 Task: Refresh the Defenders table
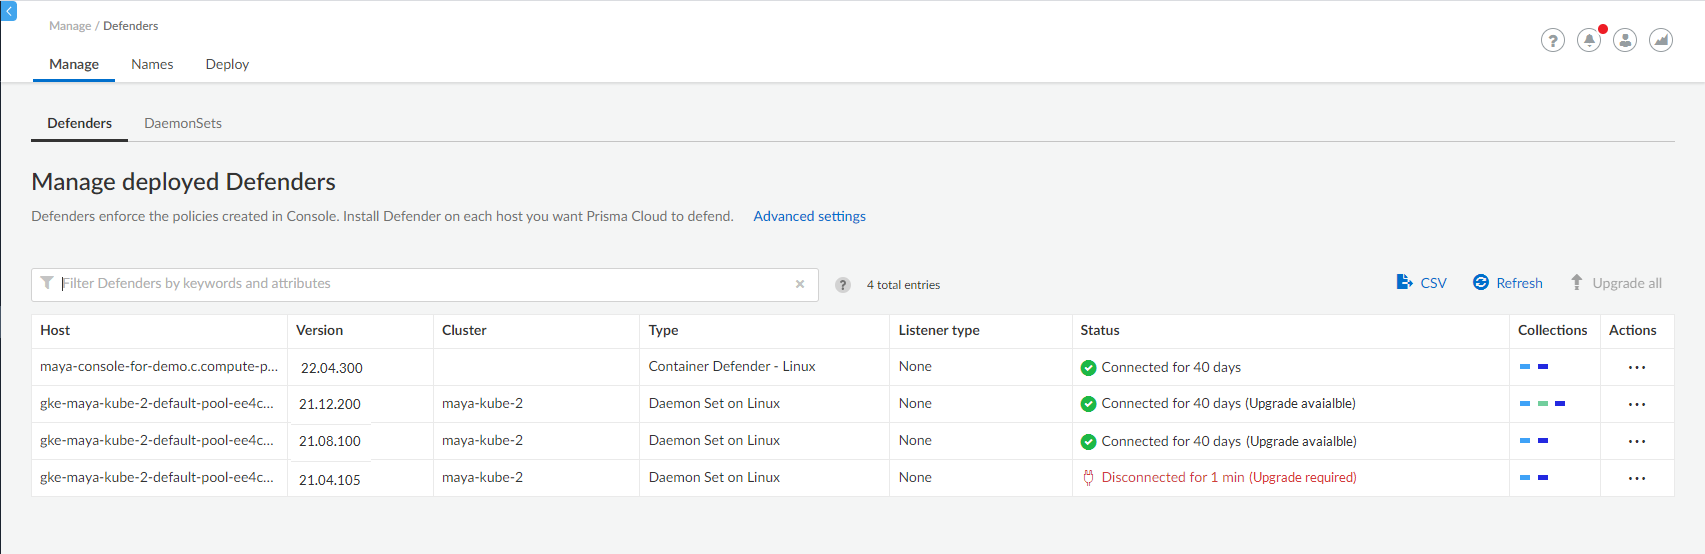[1508, 283]
